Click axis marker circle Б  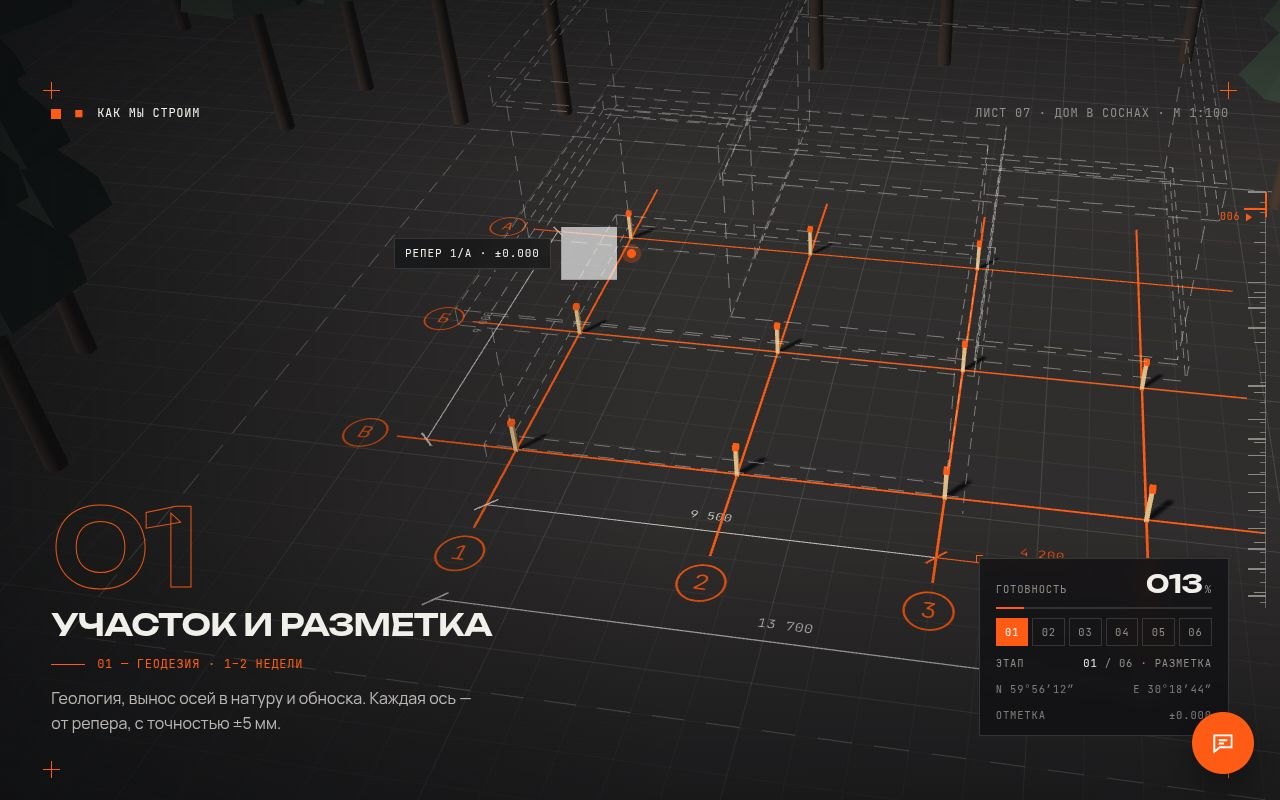click(443, 319)
